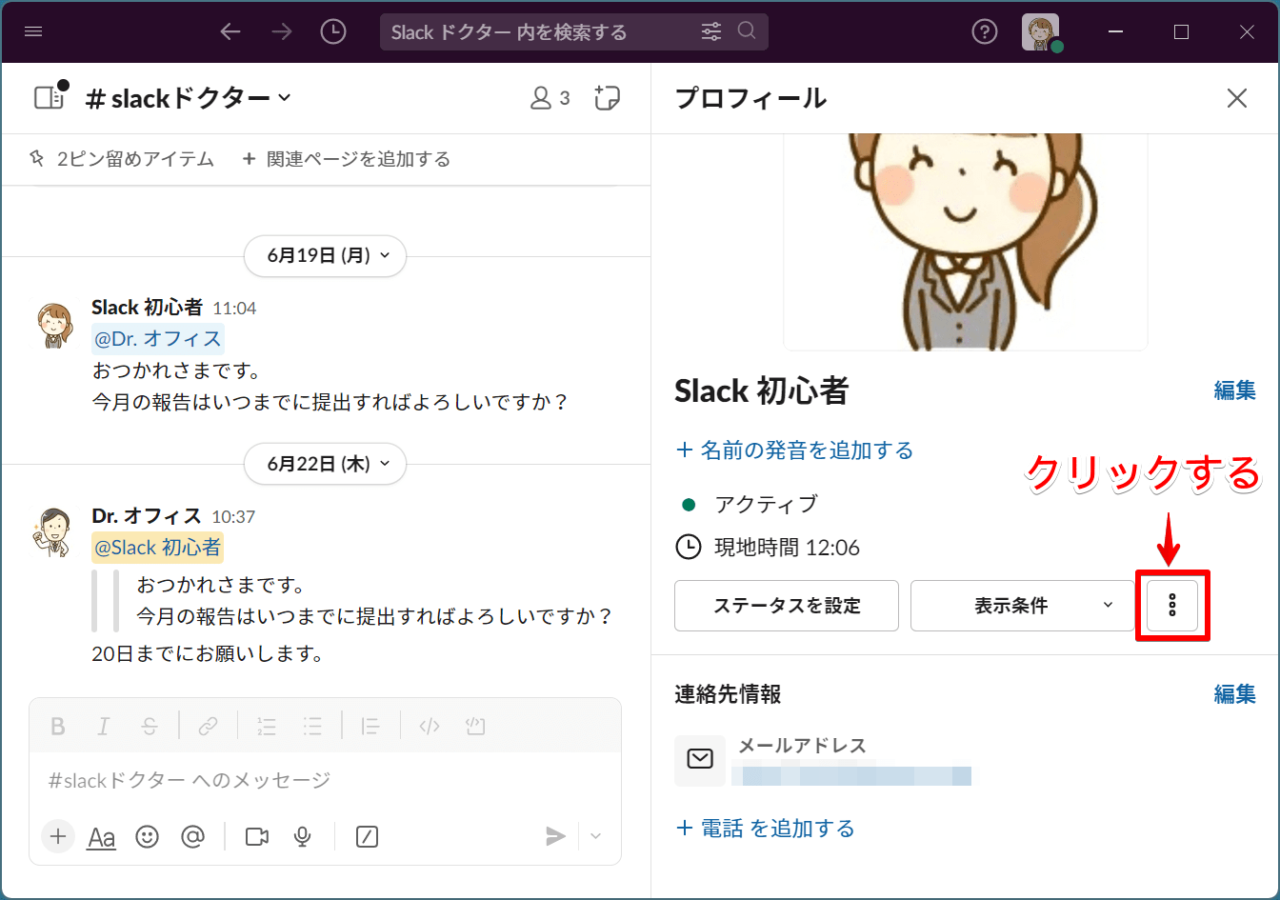Open 6月19日 (月) date dropdown

tap(326, 256)
